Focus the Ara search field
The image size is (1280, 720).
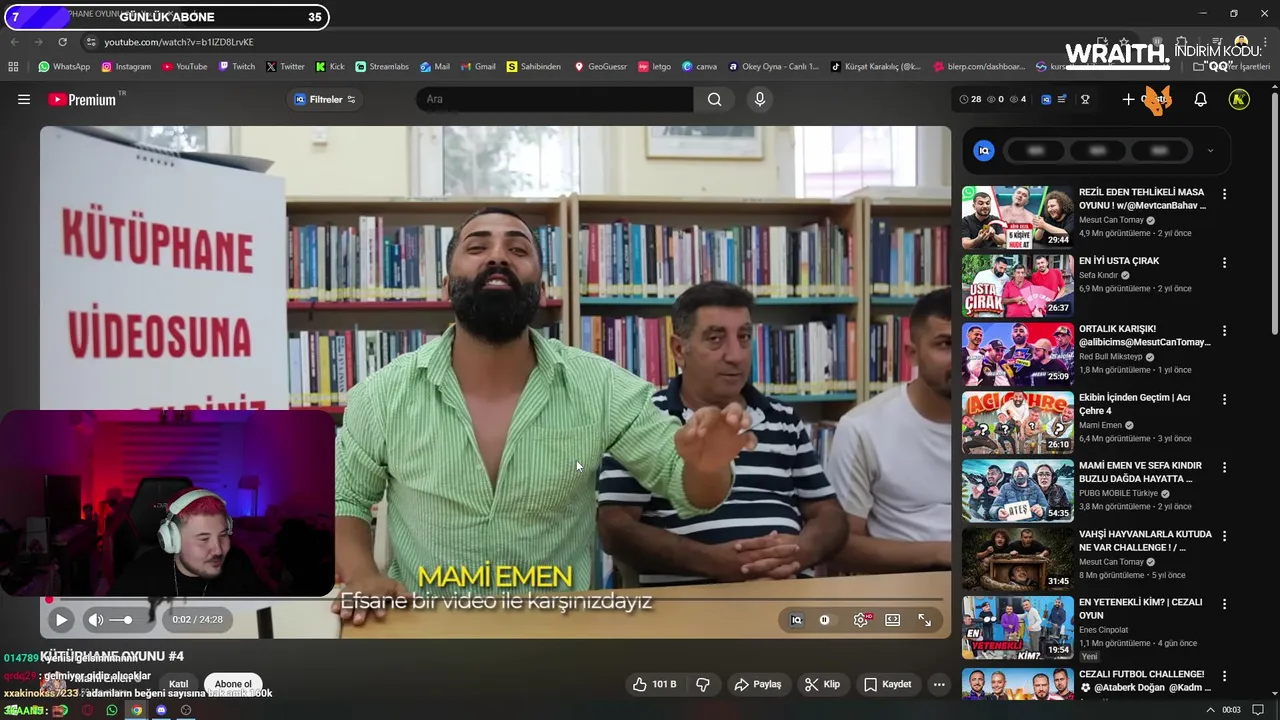pyautogui.click(x=555, y=99)
